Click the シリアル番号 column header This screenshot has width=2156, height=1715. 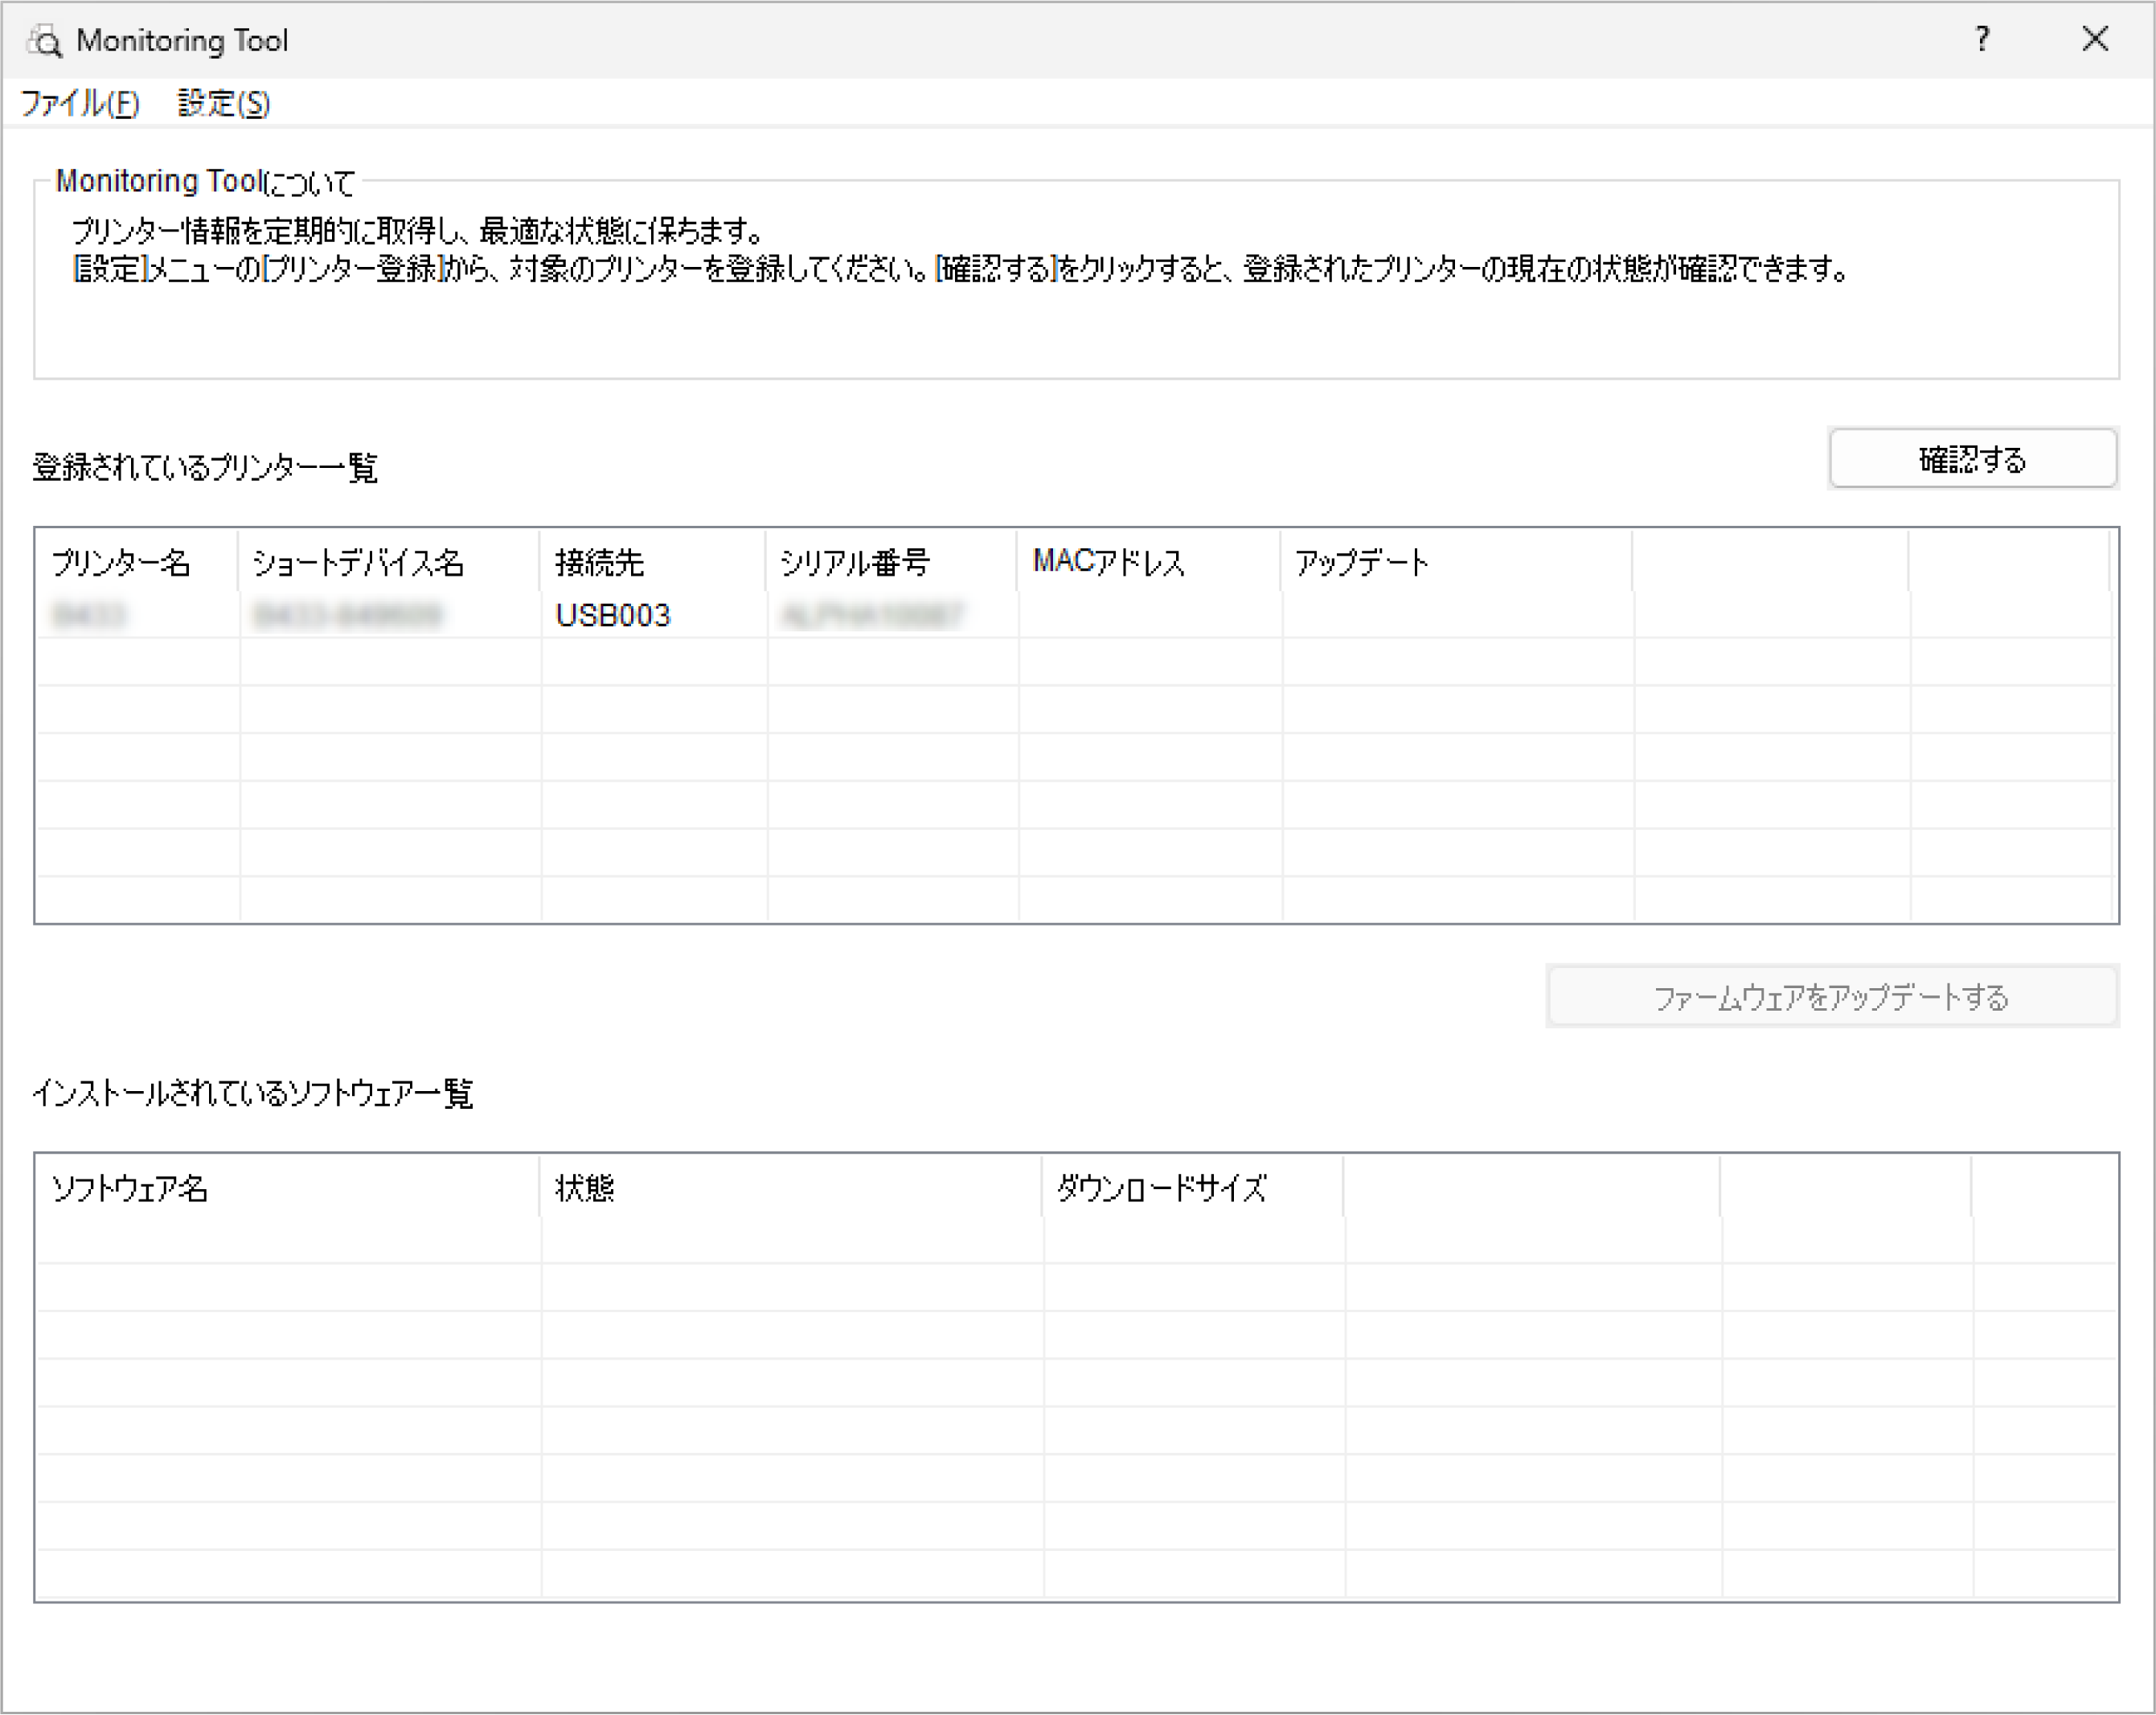coord(855,563)
